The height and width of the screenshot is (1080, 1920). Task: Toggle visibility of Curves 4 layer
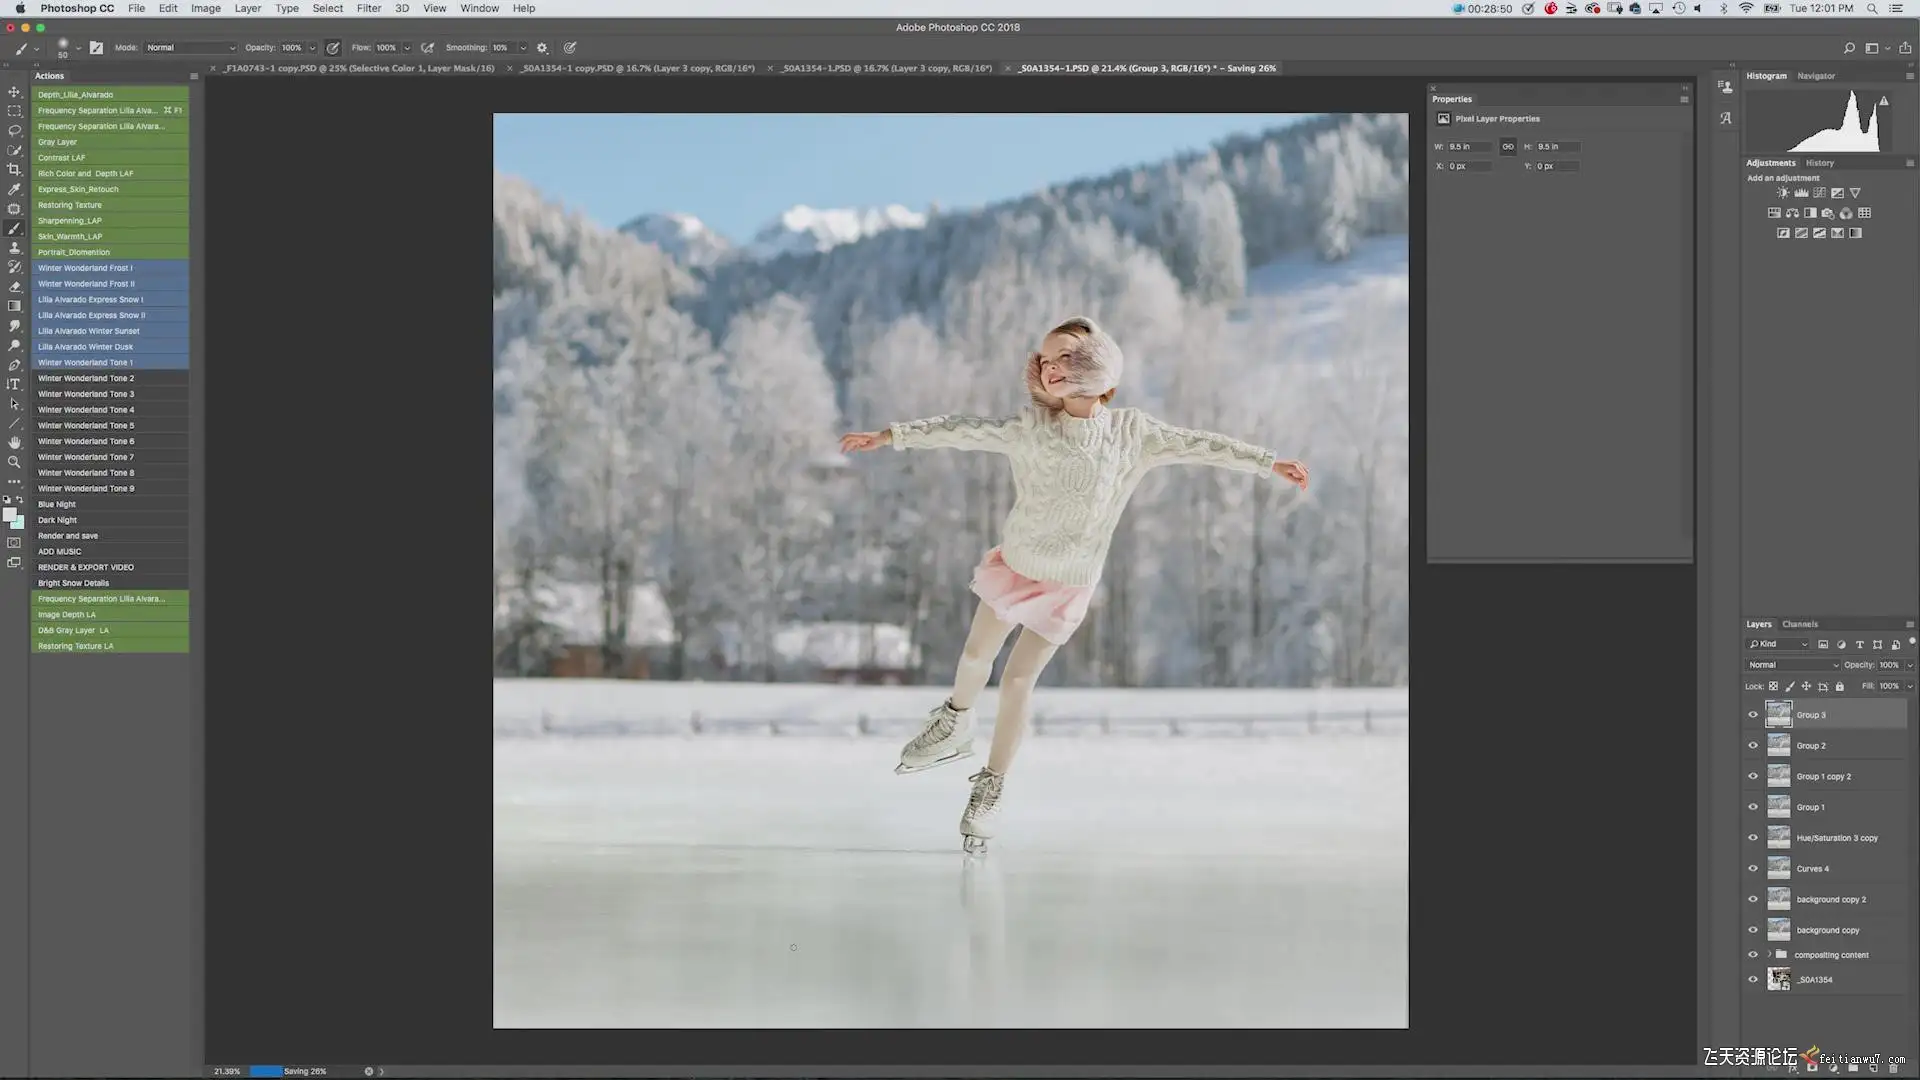[1752, 868]
